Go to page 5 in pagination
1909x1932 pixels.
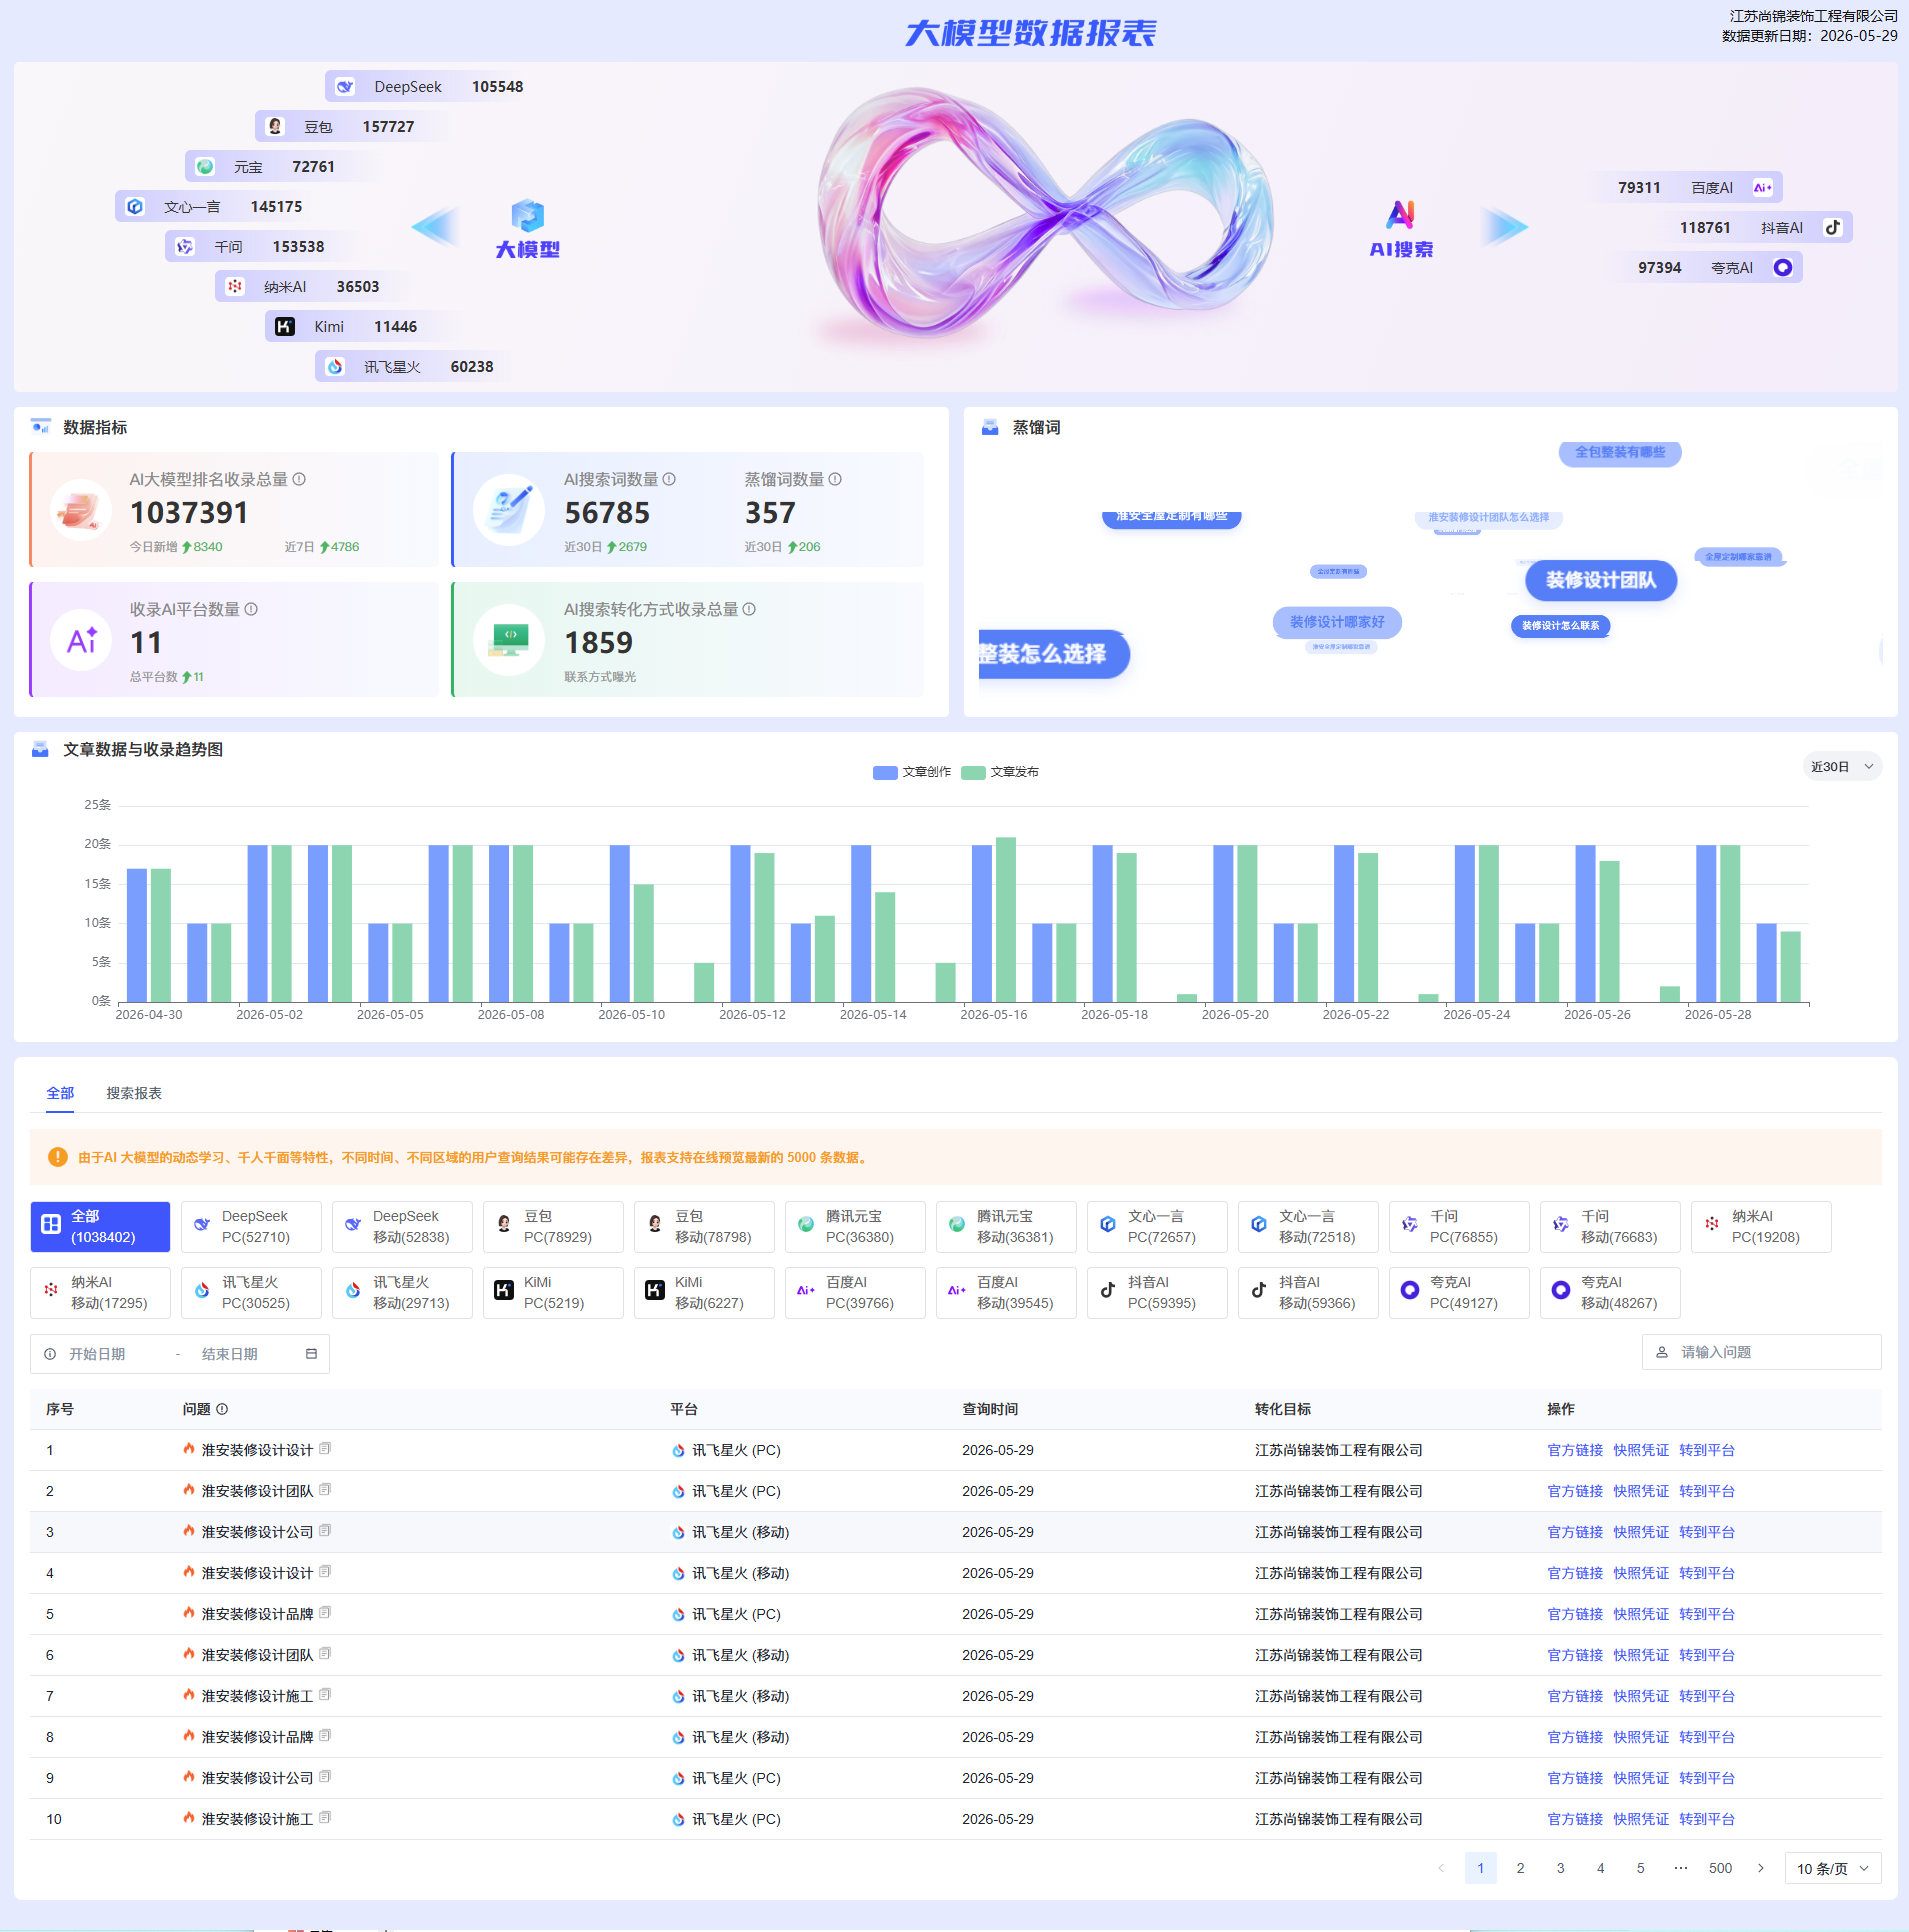[1640, 1868]
